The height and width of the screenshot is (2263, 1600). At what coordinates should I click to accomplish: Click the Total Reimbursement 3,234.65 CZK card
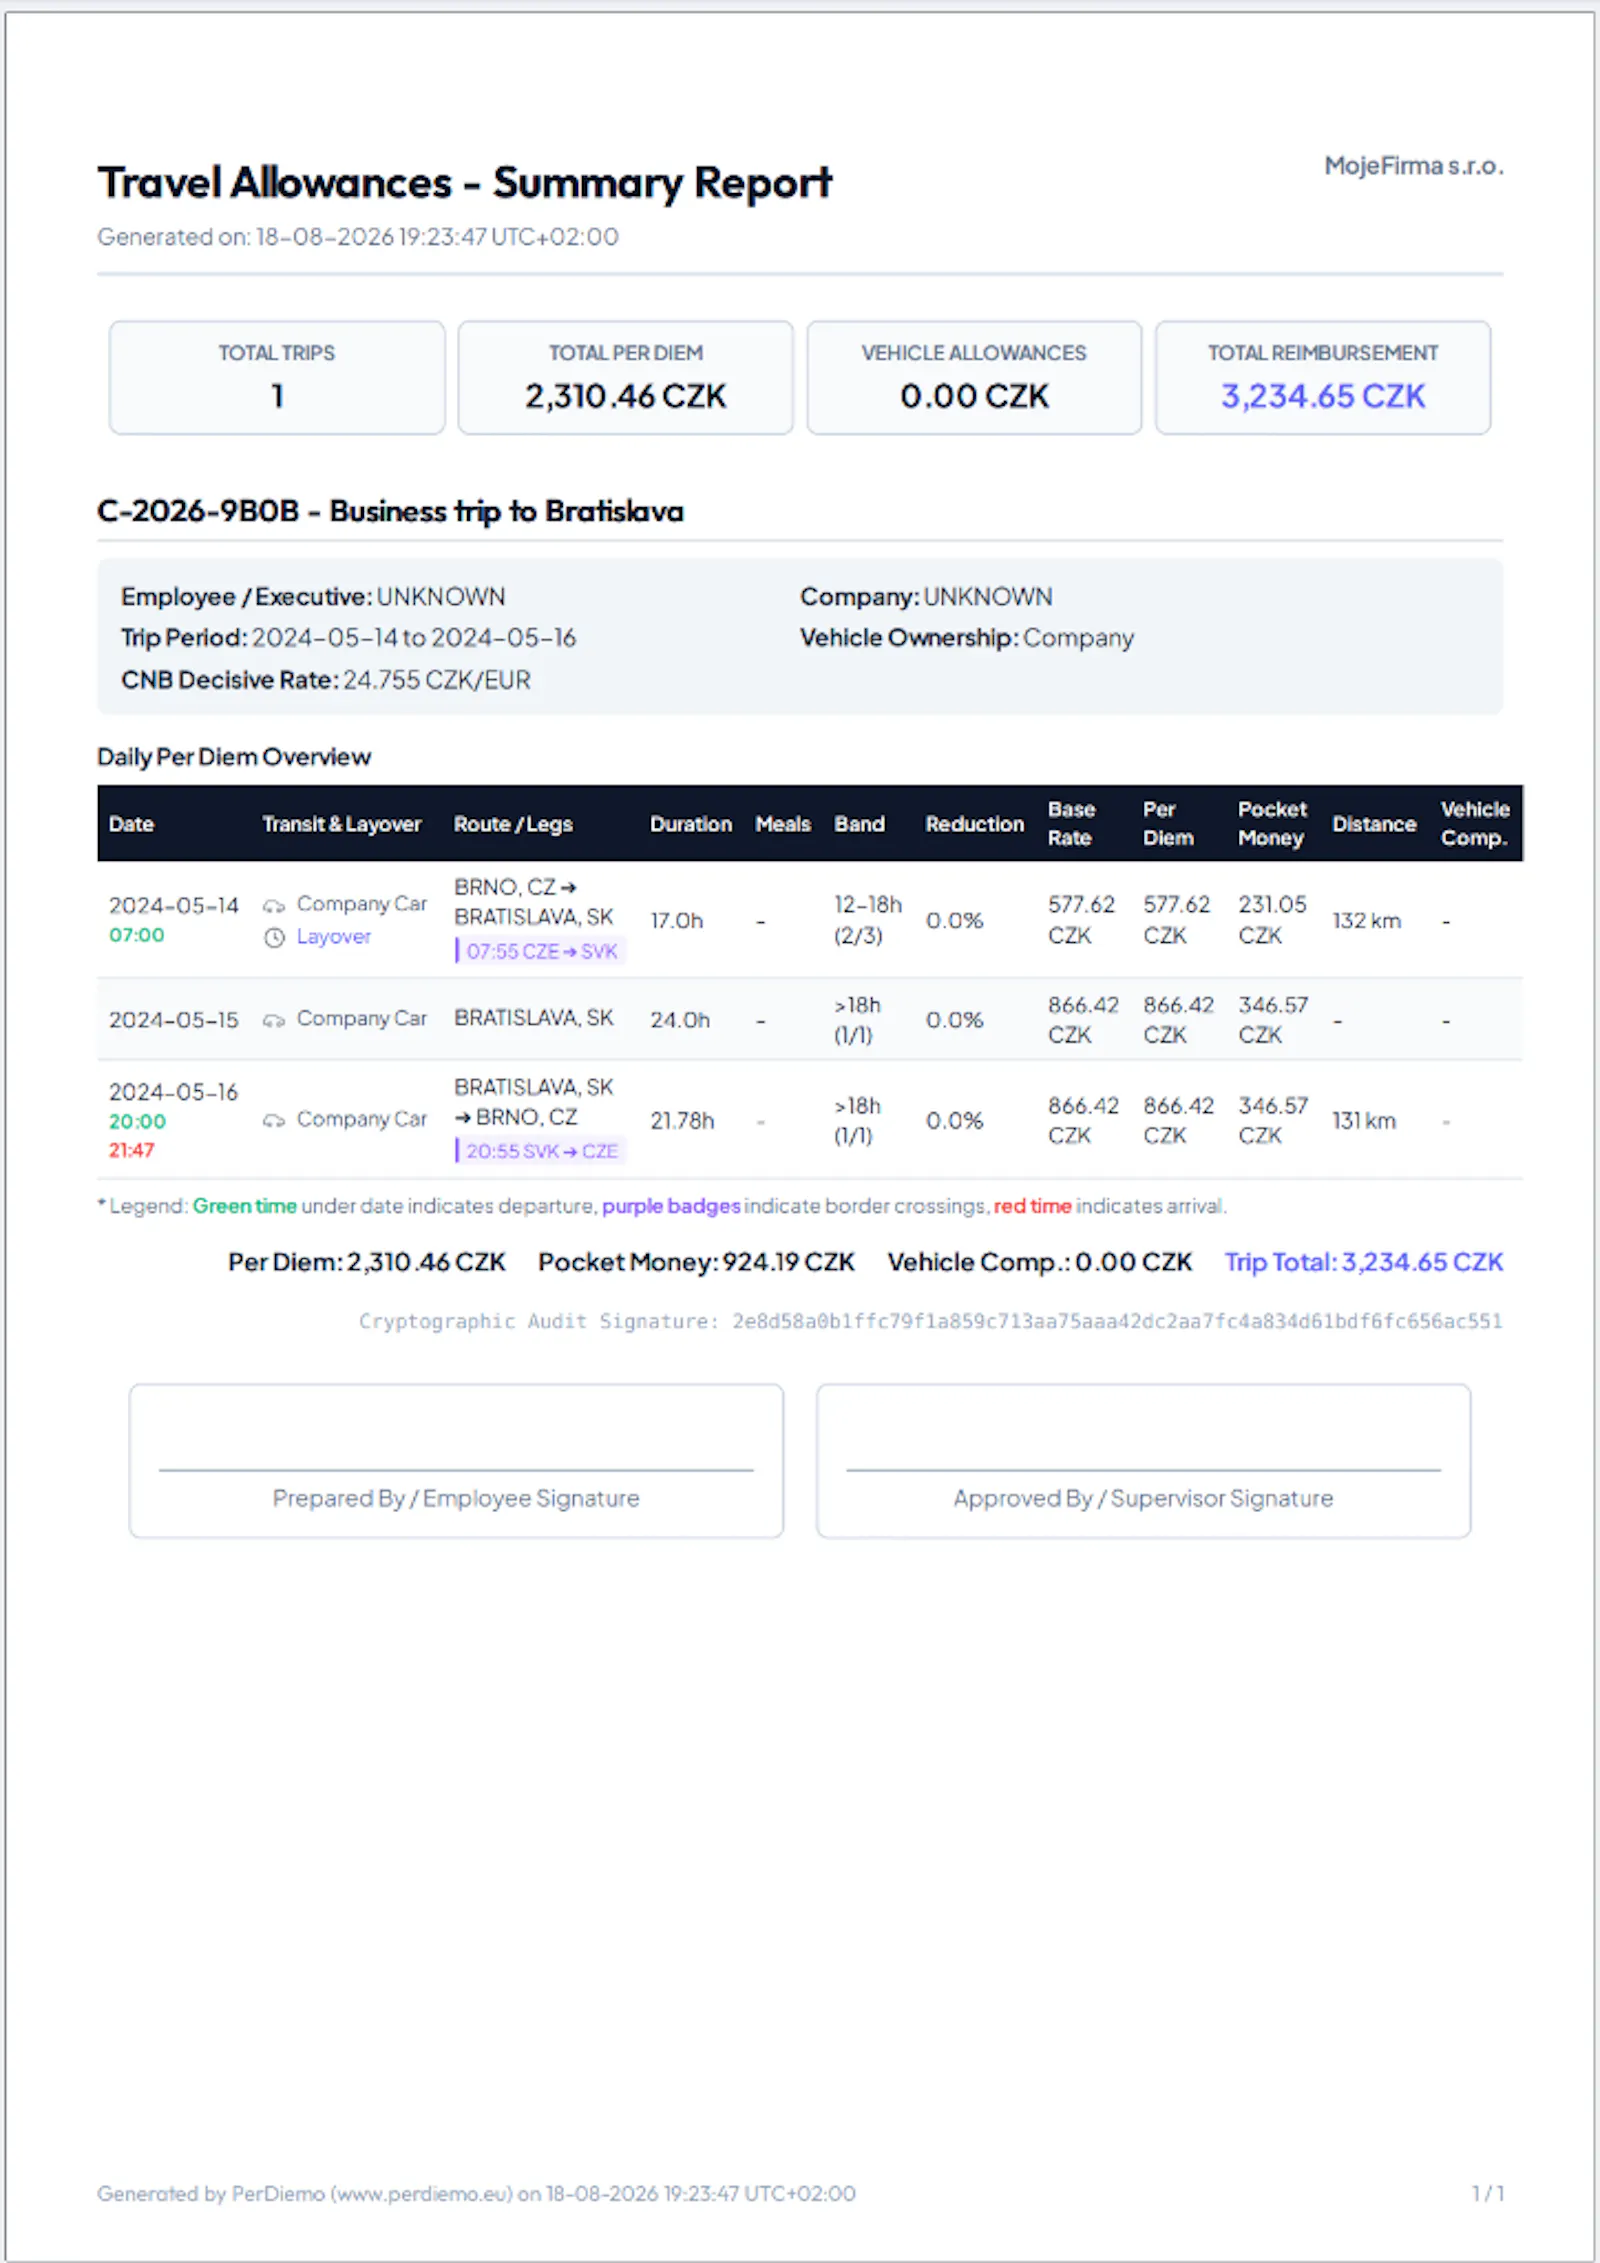(x=1323, y=378)
